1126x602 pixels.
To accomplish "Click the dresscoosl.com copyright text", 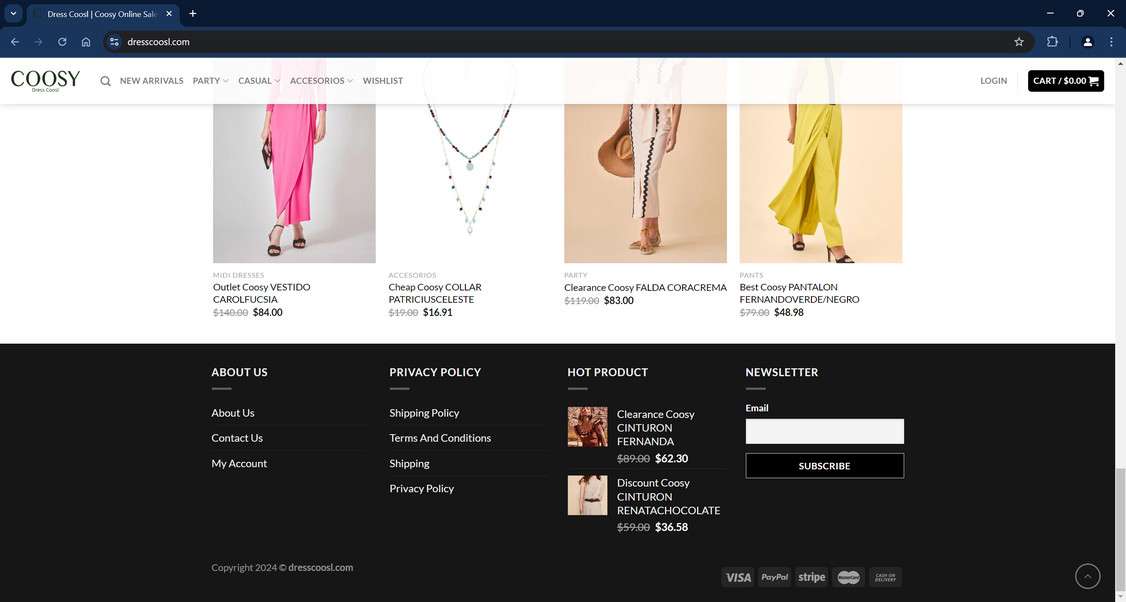I will pos(321,568).
